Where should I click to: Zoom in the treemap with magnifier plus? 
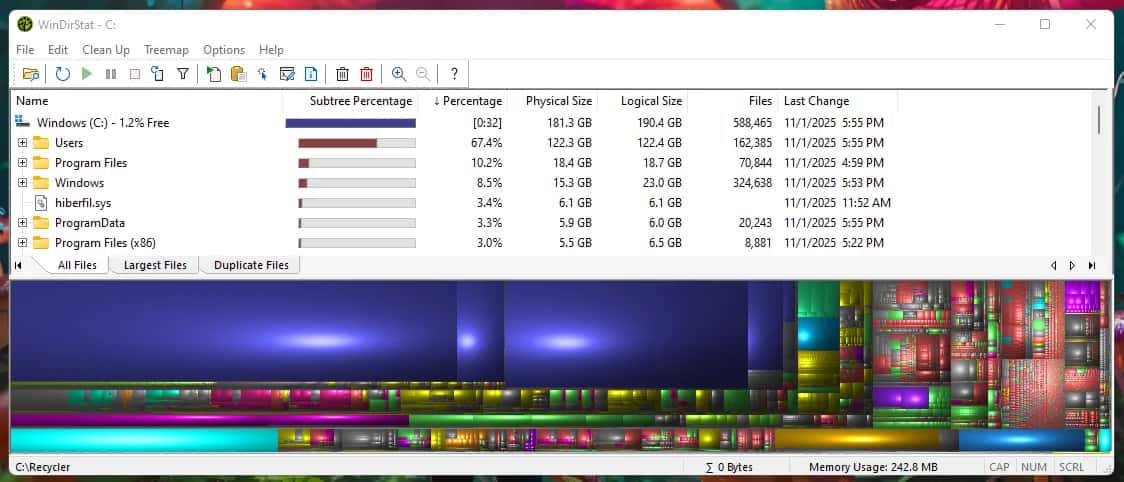click(x=399, y=74)
